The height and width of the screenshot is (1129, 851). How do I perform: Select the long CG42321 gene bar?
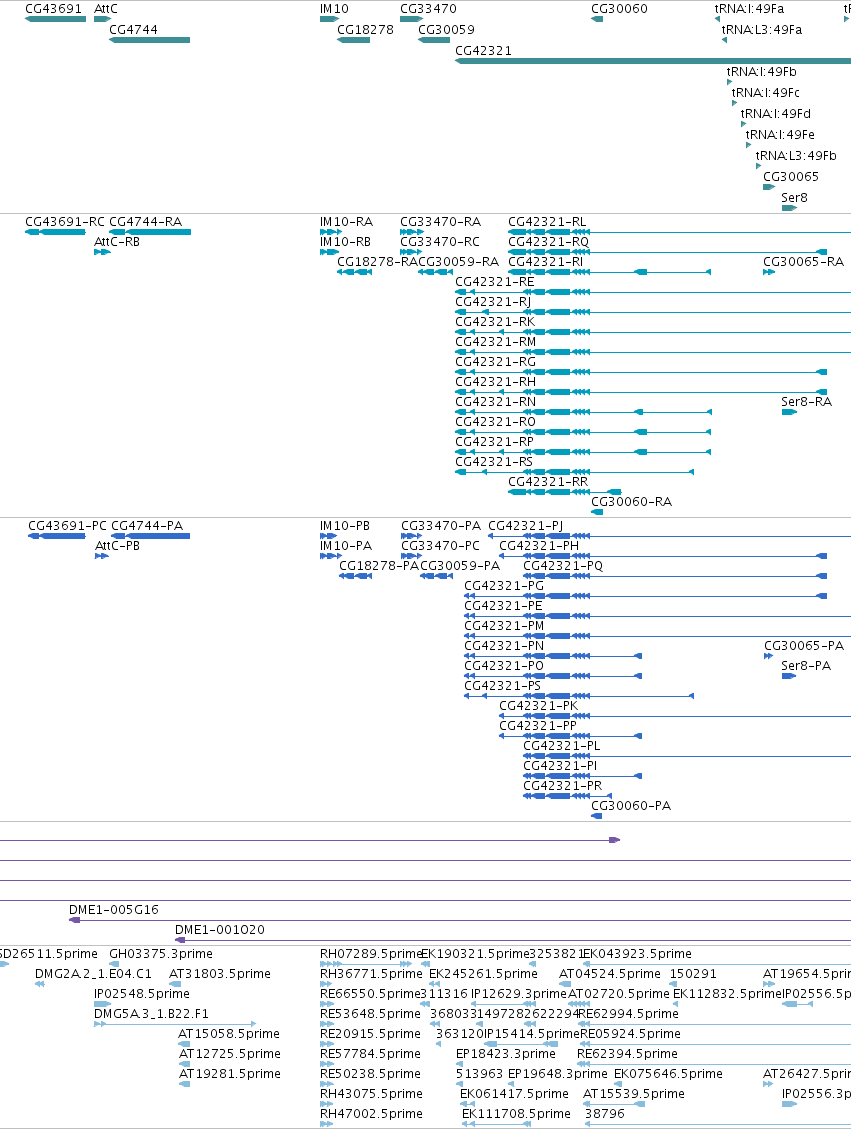pos(653,60)
